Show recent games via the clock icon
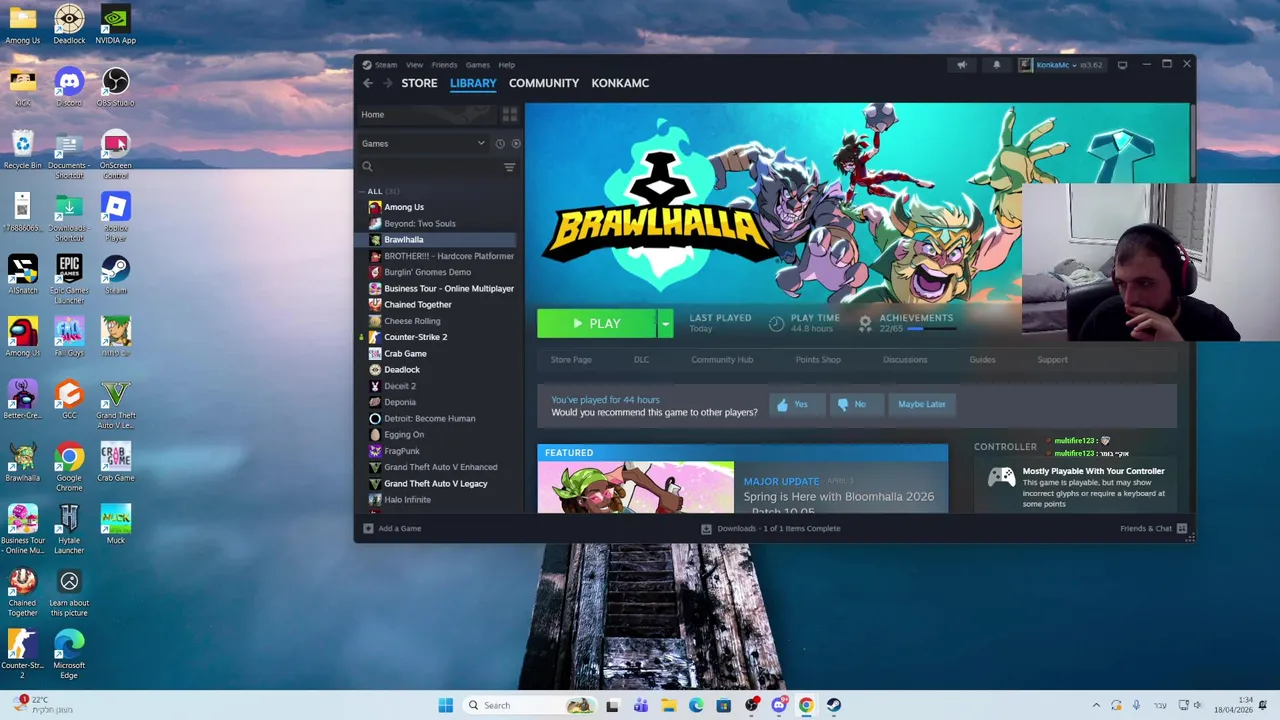 pyautogui.click(x=500, y=143)
